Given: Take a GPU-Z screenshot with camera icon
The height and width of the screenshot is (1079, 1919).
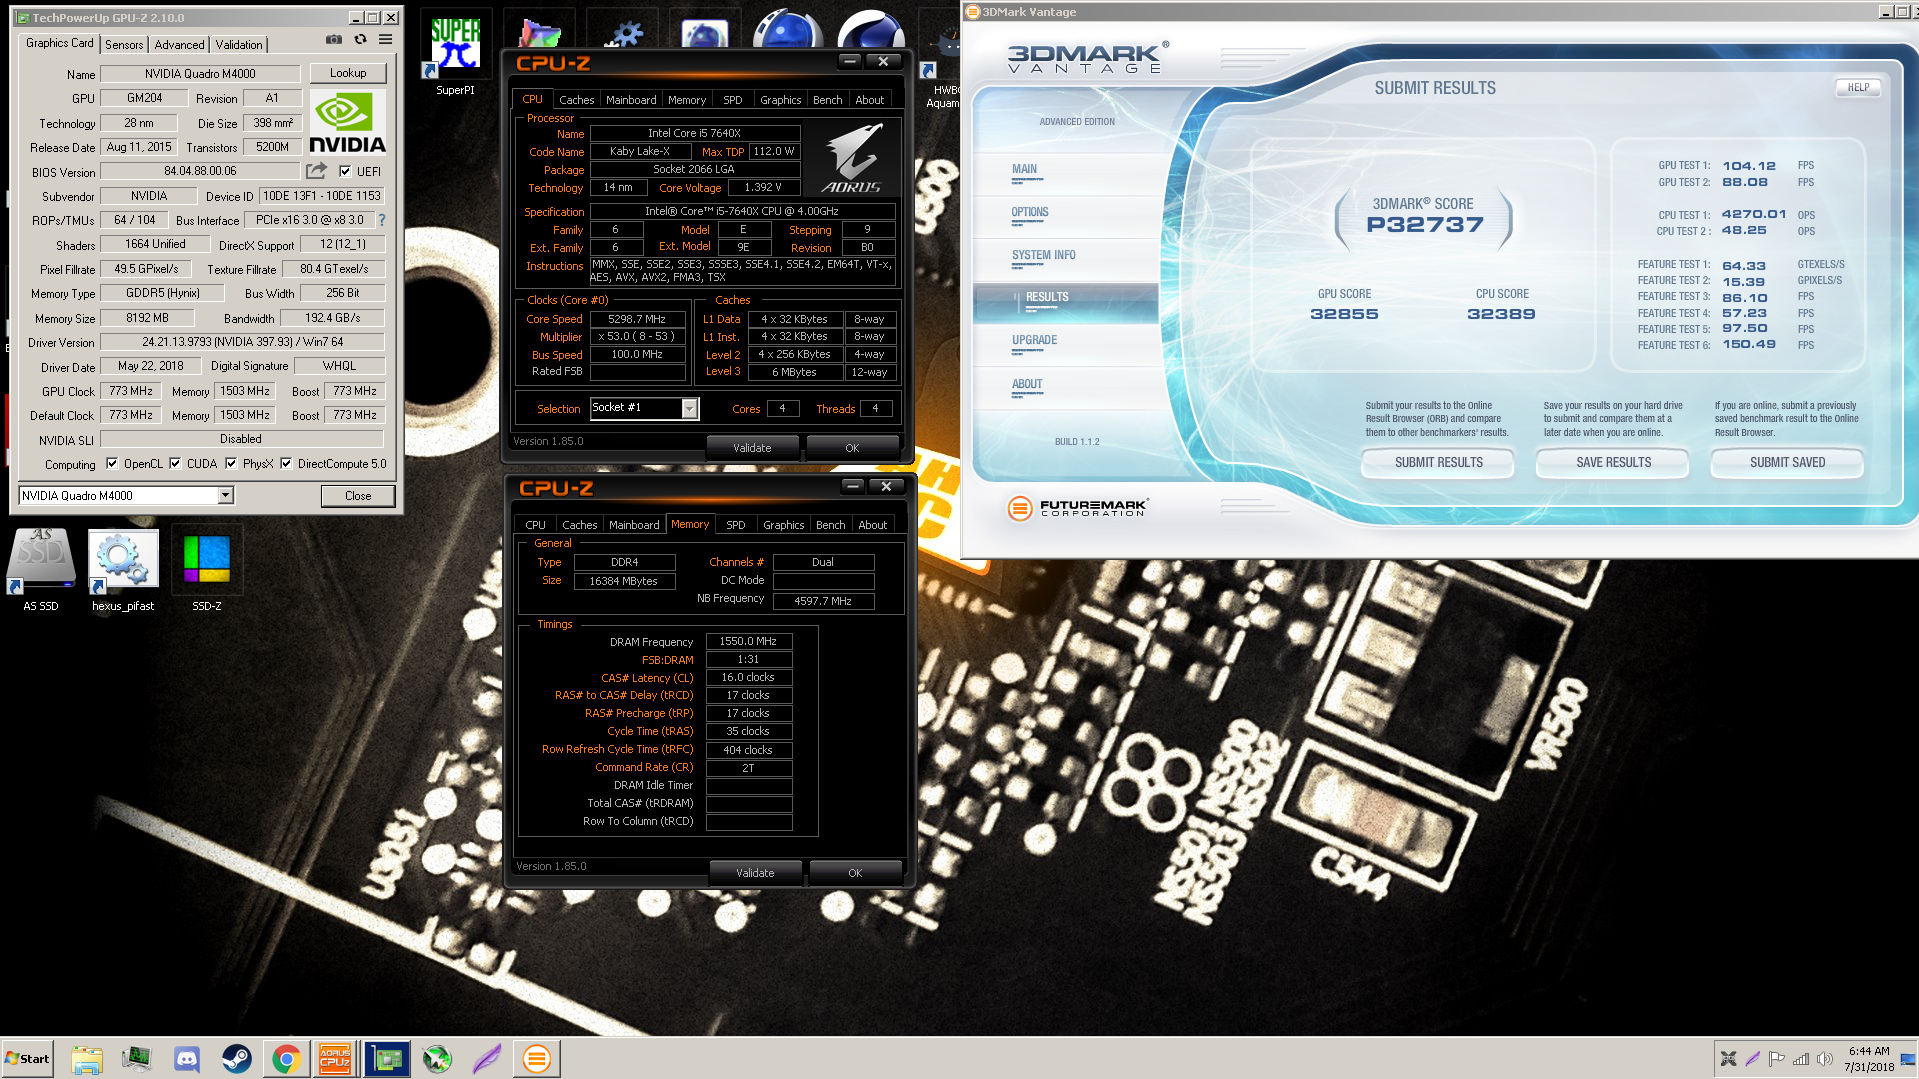Looking at the screenshot, I should pyautogui.click(x=334, y=40).
